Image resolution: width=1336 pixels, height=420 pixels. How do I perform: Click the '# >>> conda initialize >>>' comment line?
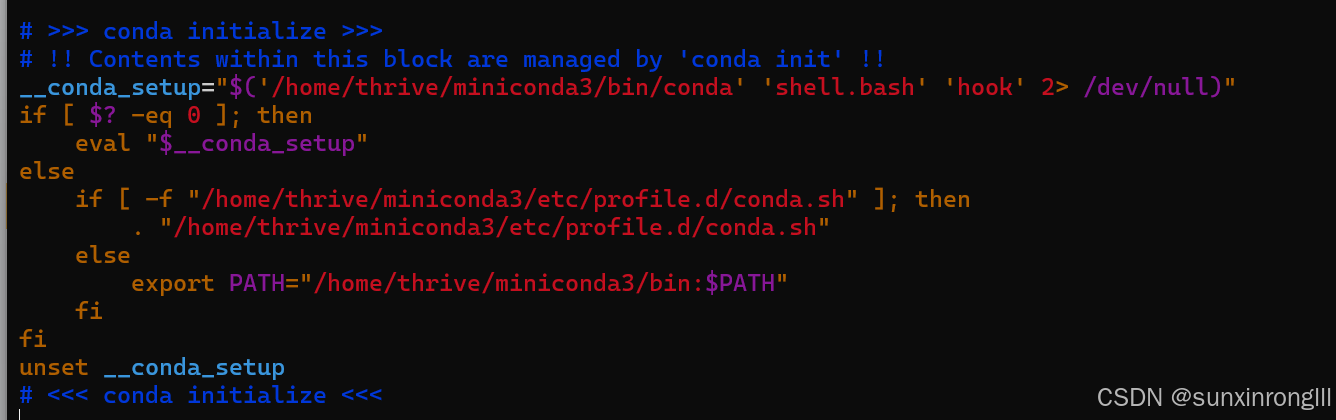(x=201, y=31)
